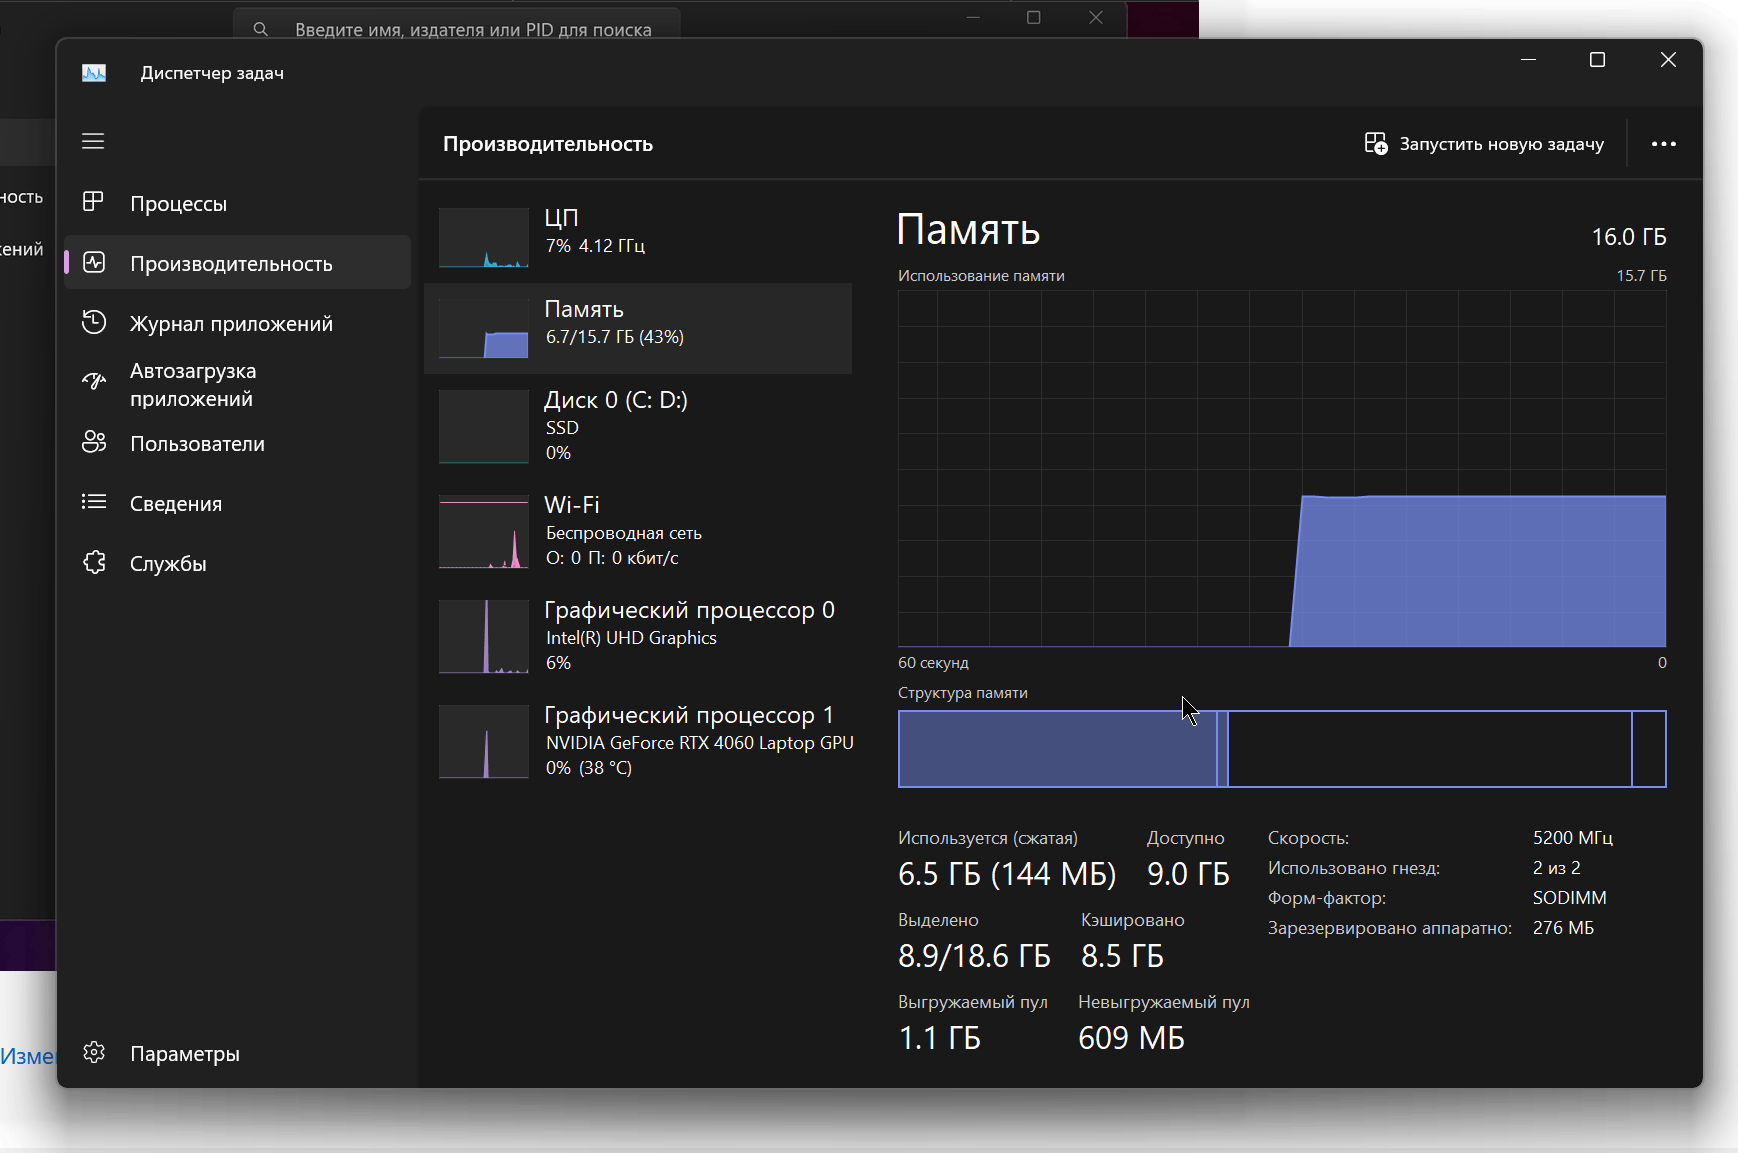Open the hamburger navigation menu
Image resolution: width=1738 pixels, height=1153 pixels.
pyautogui.click(x=93, y=141)
